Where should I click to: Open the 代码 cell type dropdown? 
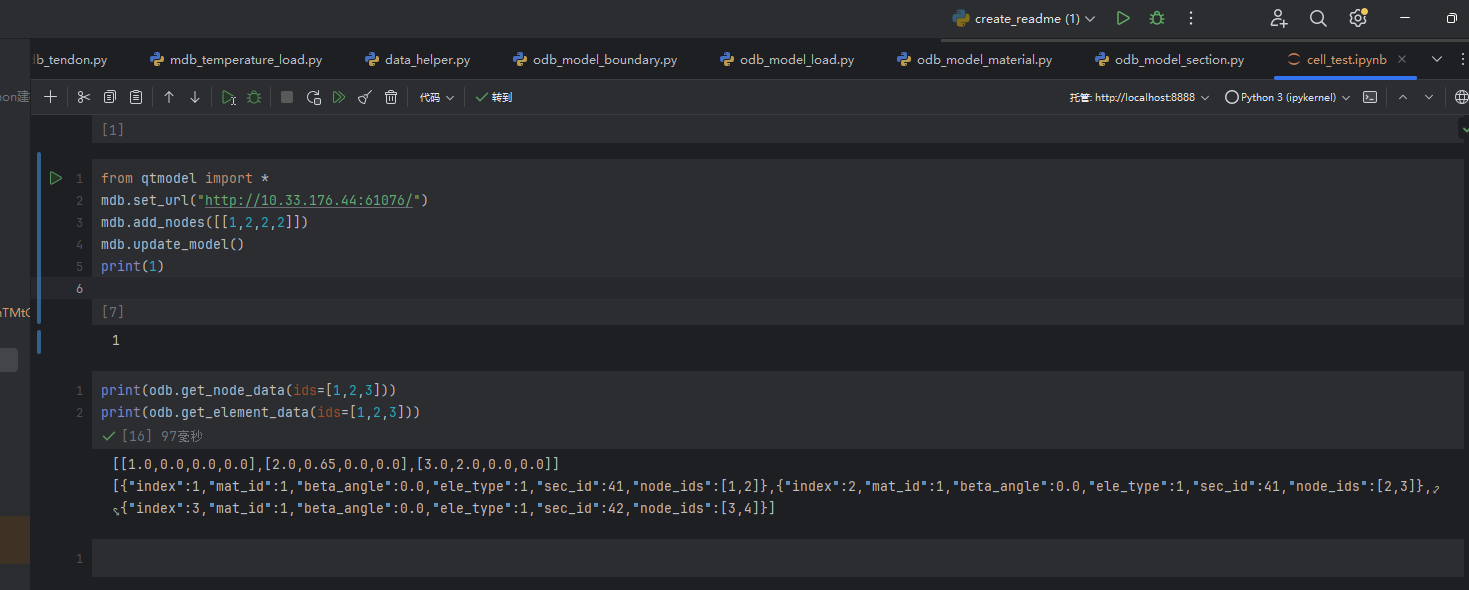(436, 97)
